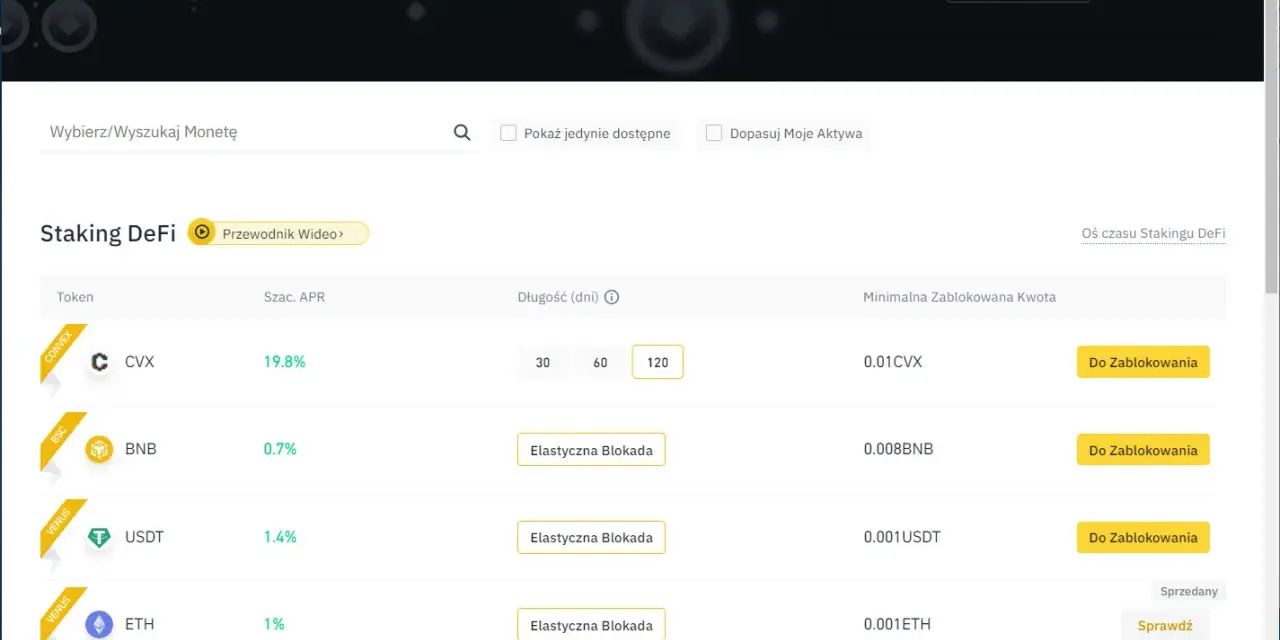Play the Przewodnik Wideo video icon
The width and height of the screenshot is (1280, 640).
coord(202,233)
